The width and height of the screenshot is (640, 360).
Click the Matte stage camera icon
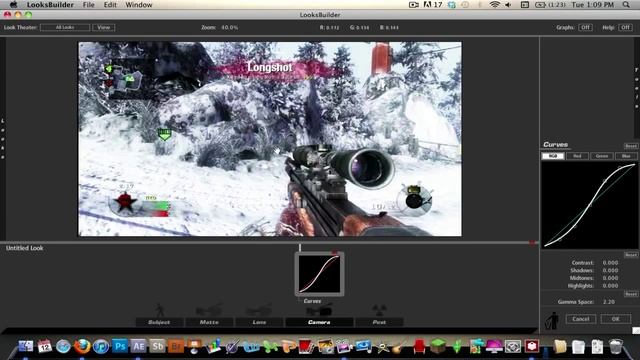point(209,310)
